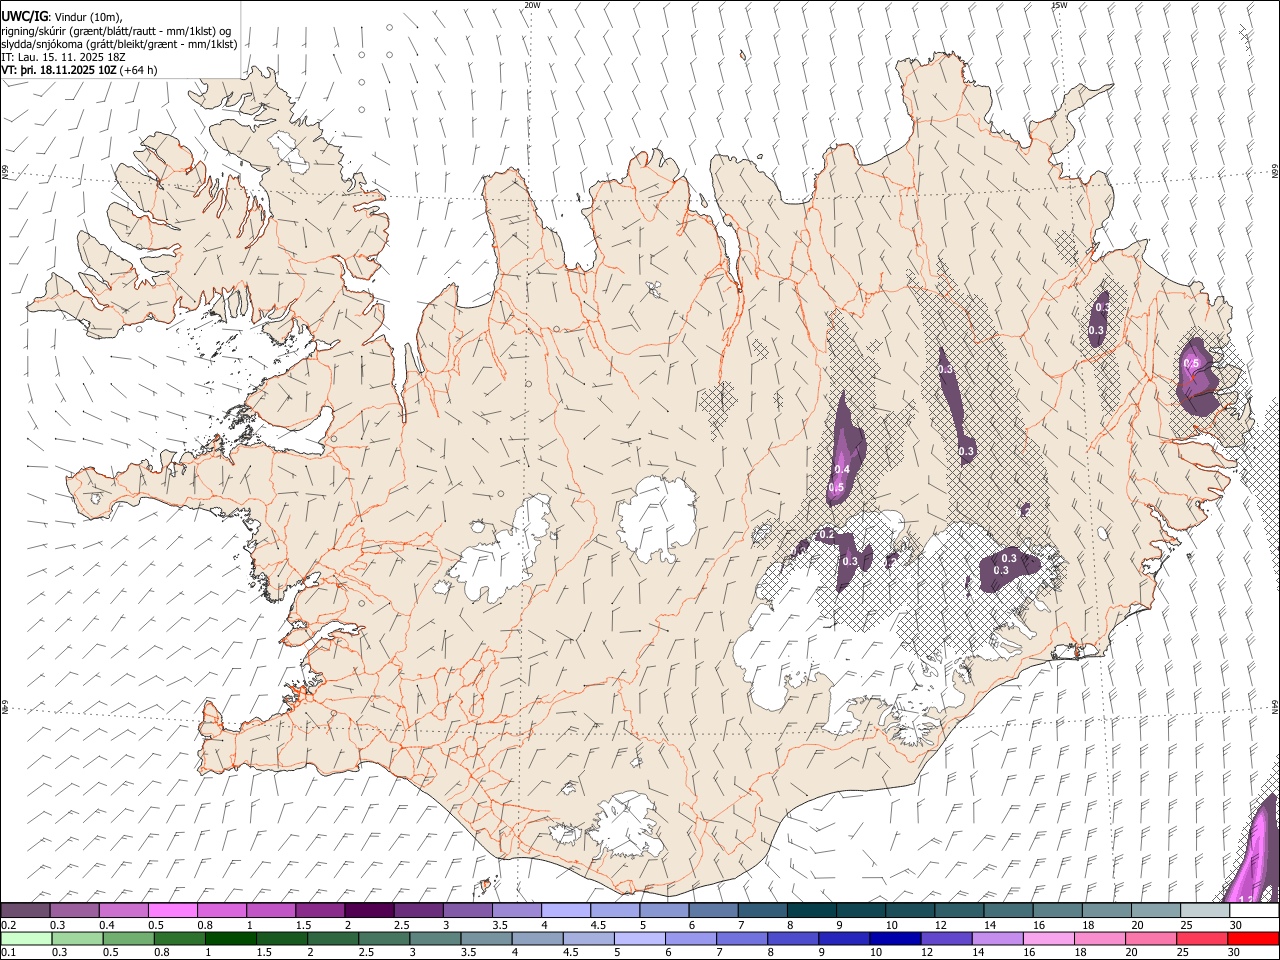
Task: Click the 'IT: Lau. 15. 11. 2025 18Z' line
Action: (x=63, y=57)
